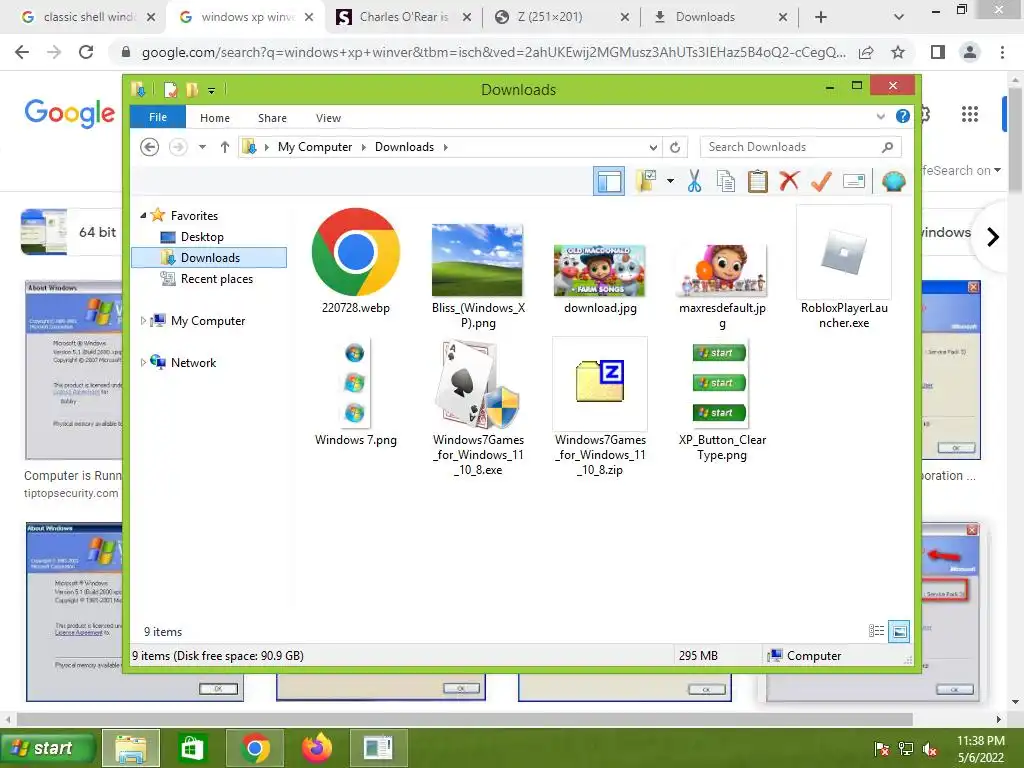Select Desktop in Favorites

click(202, 236)
